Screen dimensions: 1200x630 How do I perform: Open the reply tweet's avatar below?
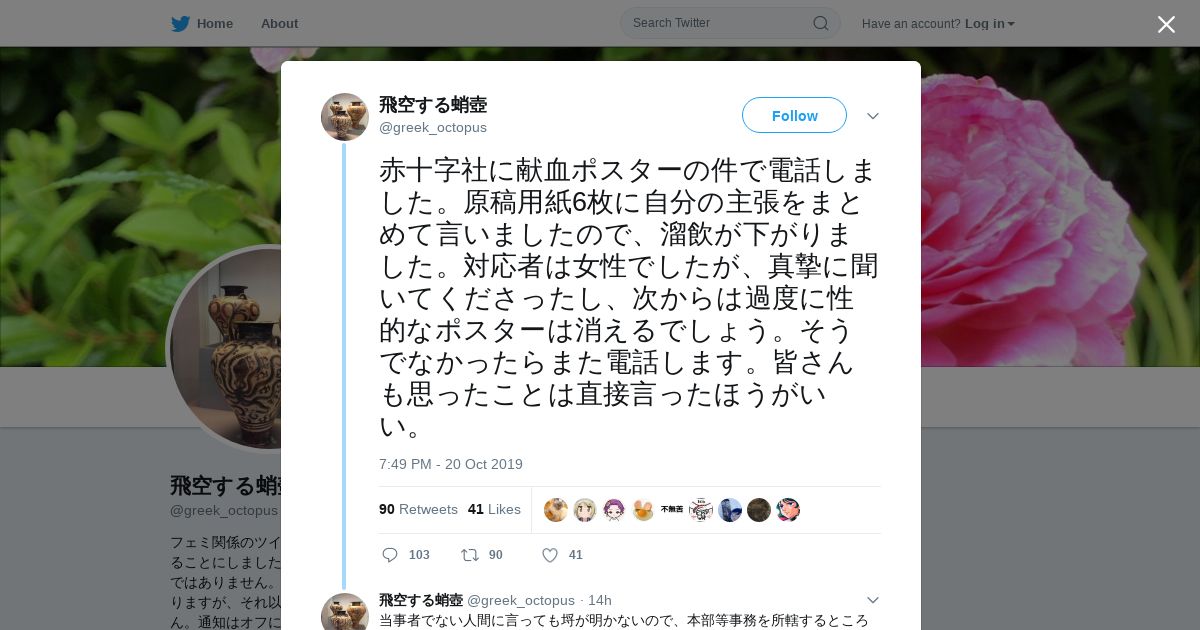pos(345,612)
